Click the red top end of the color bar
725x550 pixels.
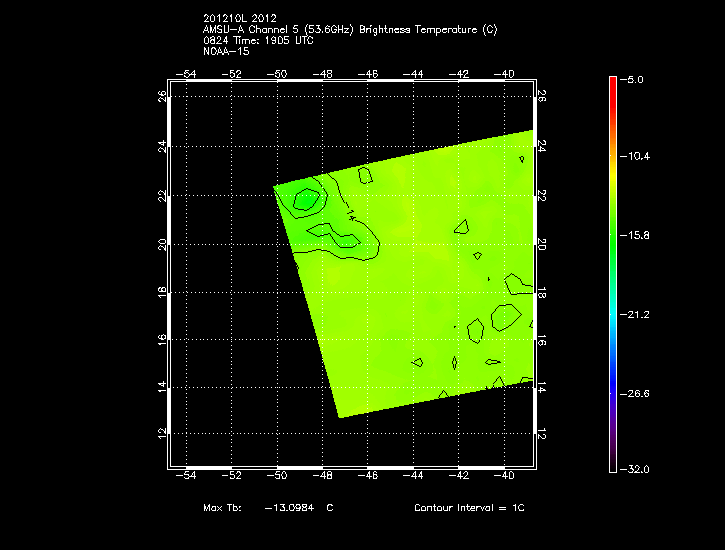coord(613,84)
